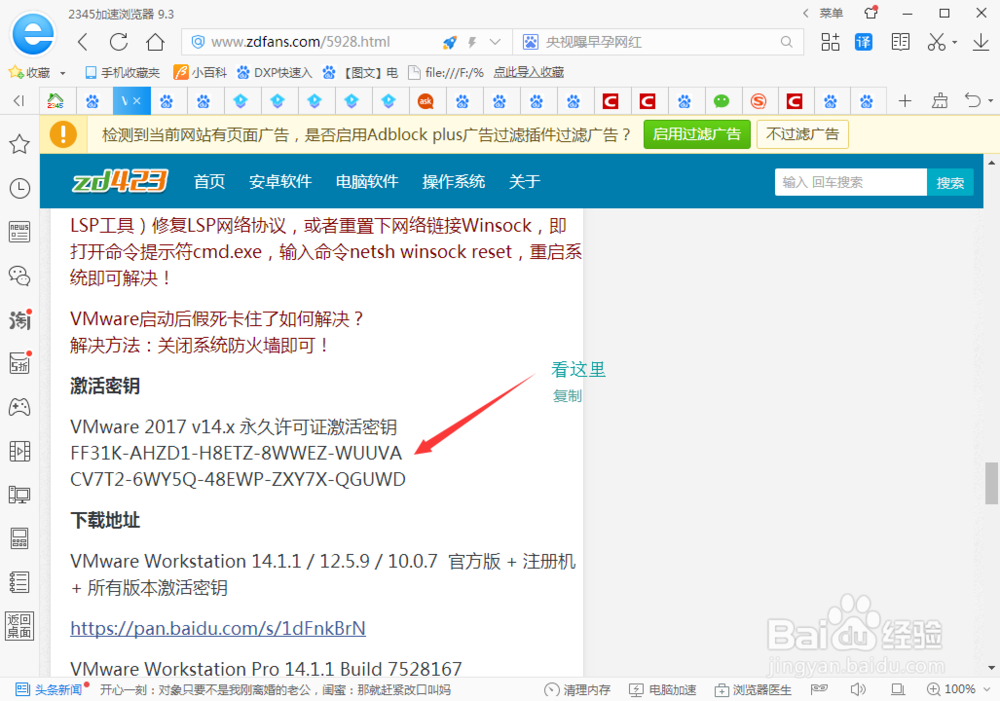1000x701 pixels.
Task: Open the 电脑软件 site menu item
Action: pos(367,182)
